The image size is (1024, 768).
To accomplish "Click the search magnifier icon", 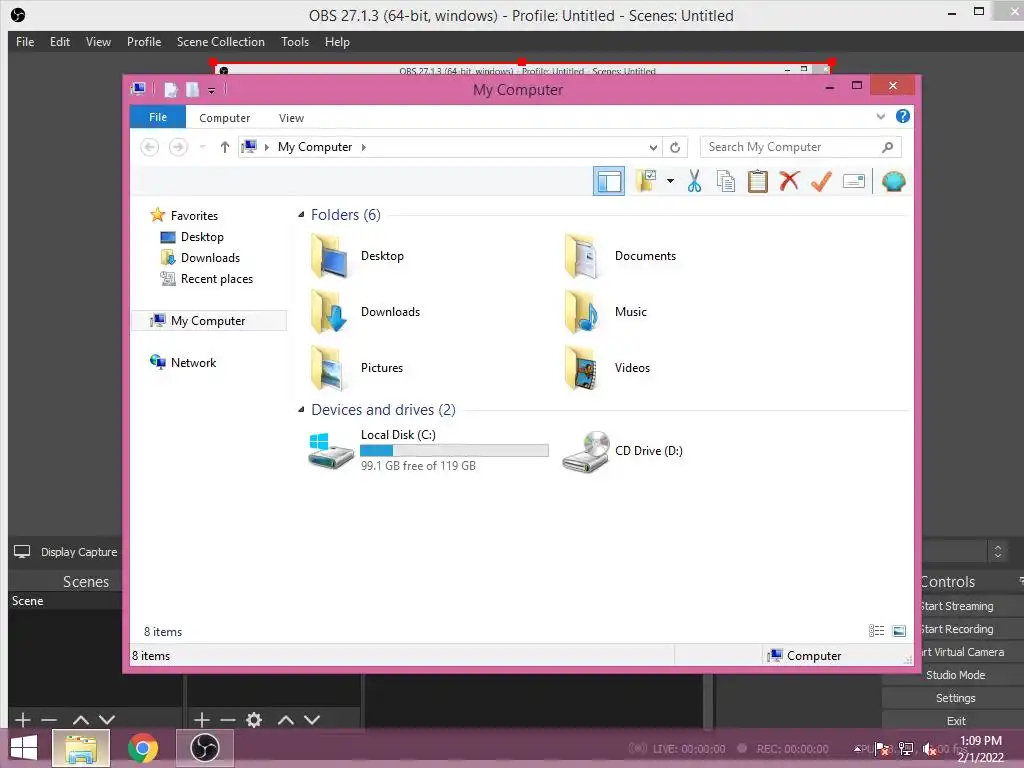I will click(x=887, y=147).
